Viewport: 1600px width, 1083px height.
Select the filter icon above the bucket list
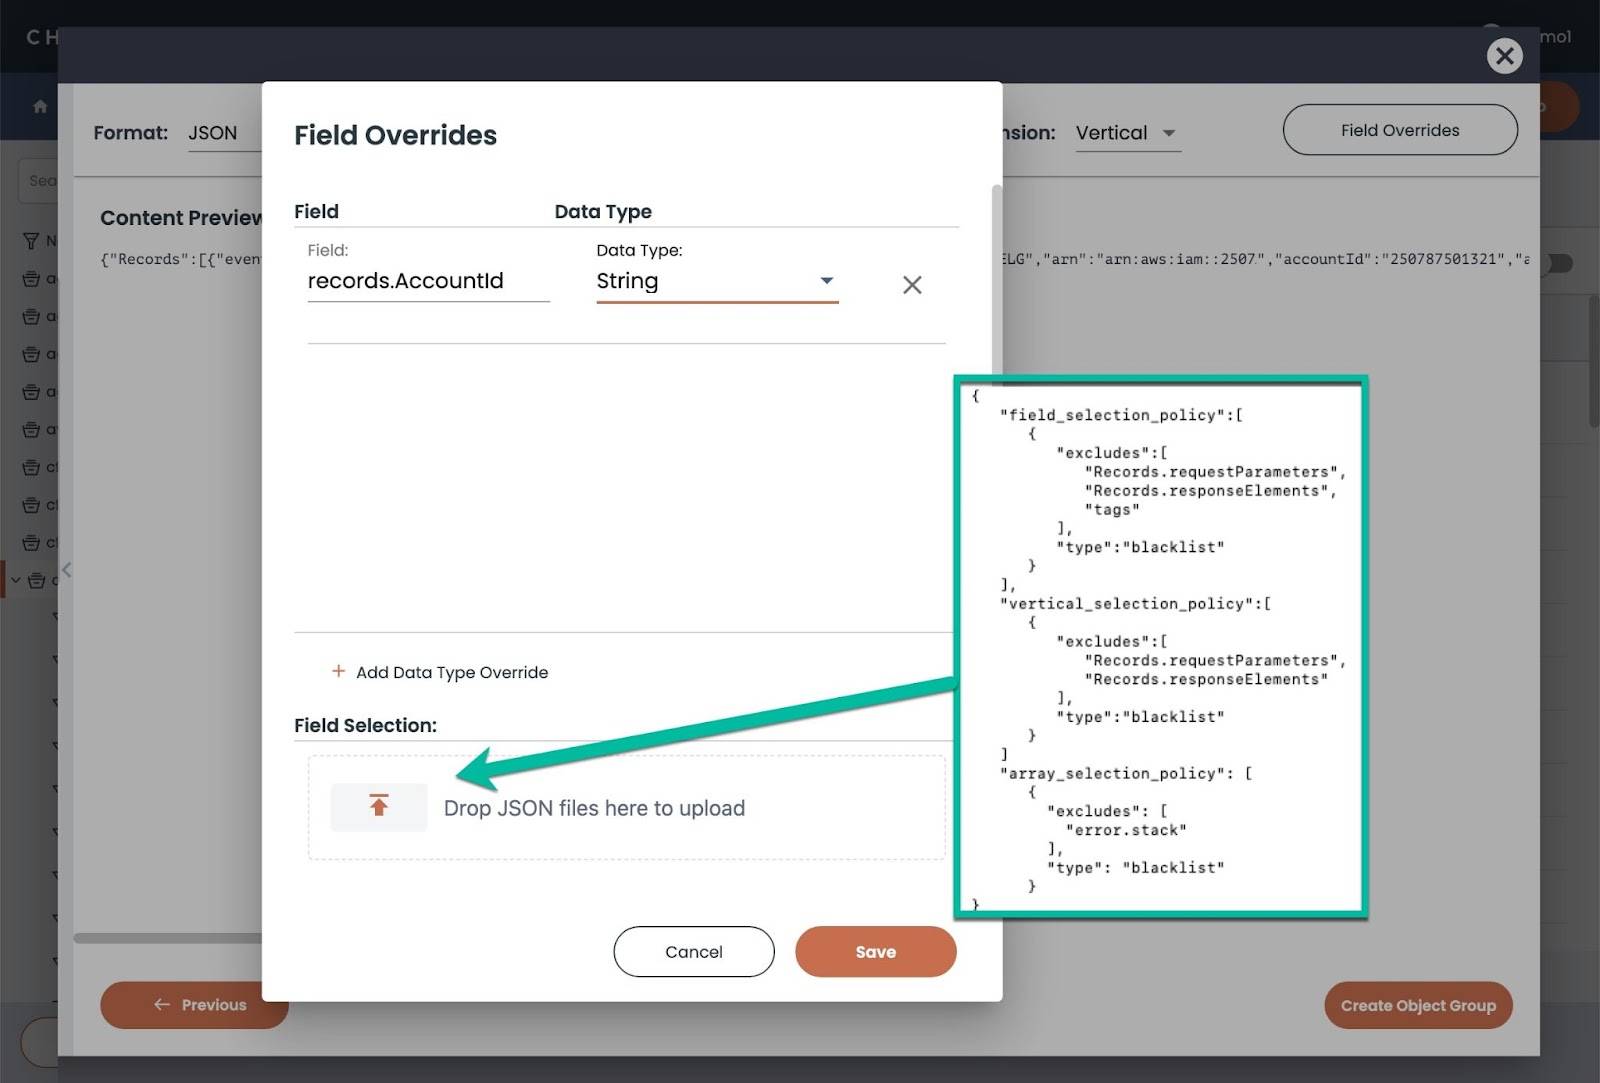point(31,240)
